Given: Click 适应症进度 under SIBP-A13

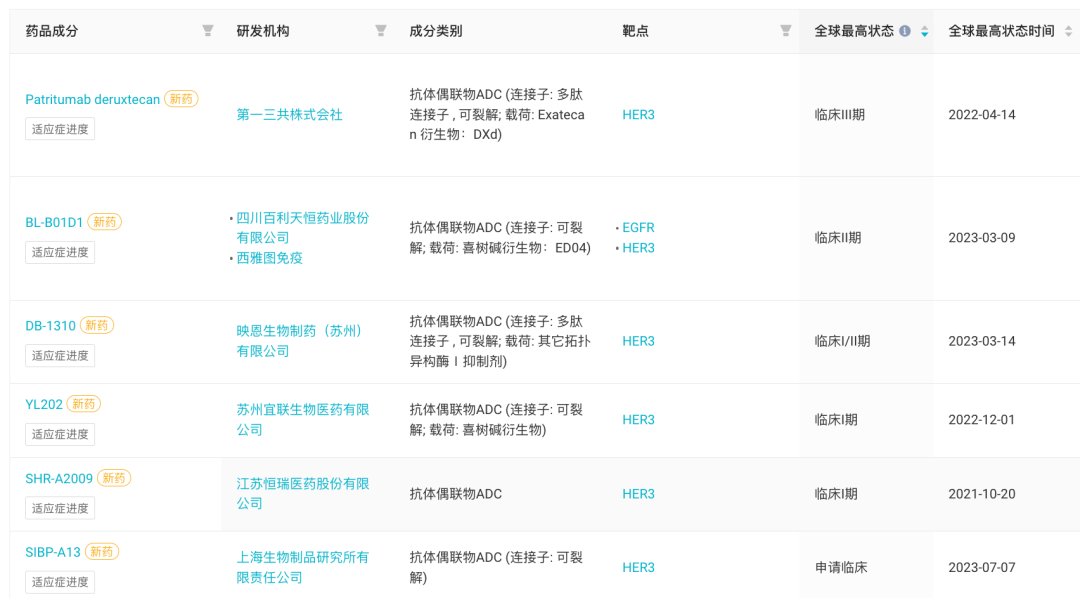Looking at the screenshot, I should pos(60,581).
